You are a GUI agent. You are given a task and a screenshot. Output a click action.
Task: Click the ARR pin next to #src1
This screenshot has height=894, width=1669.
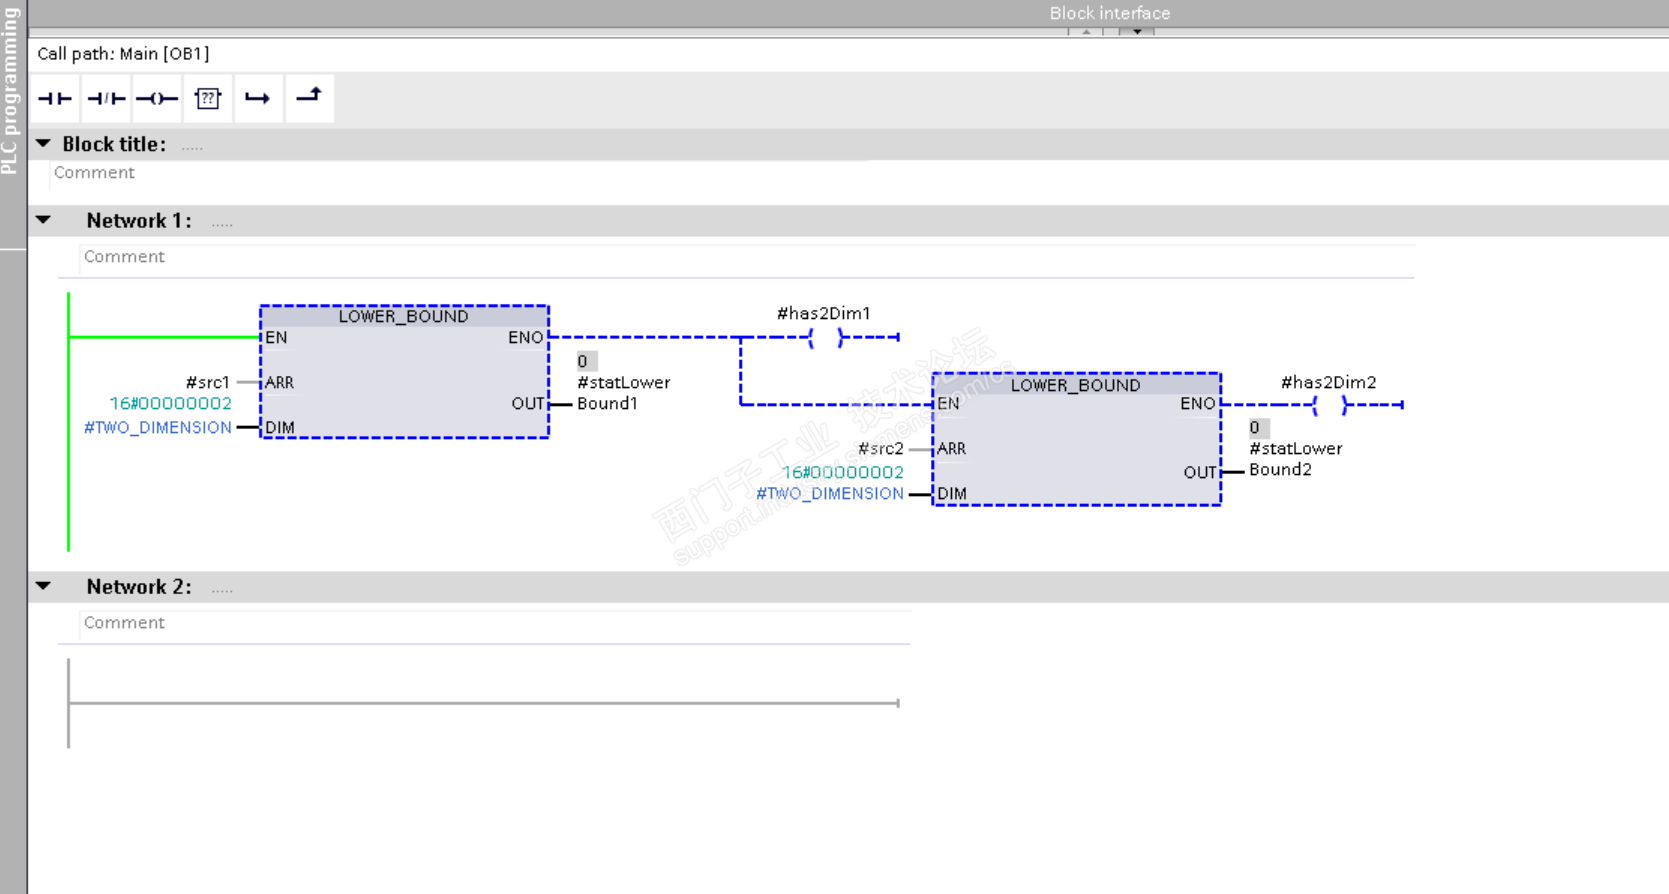(x=279, y=383)
